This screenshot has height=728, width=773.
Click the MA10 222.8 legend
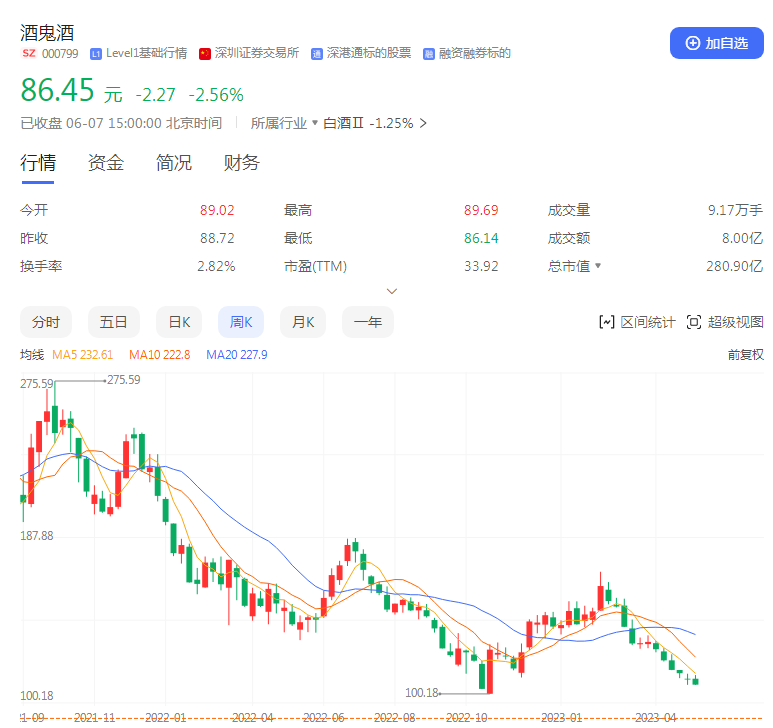pyautogui.click(x=159, y=354)
